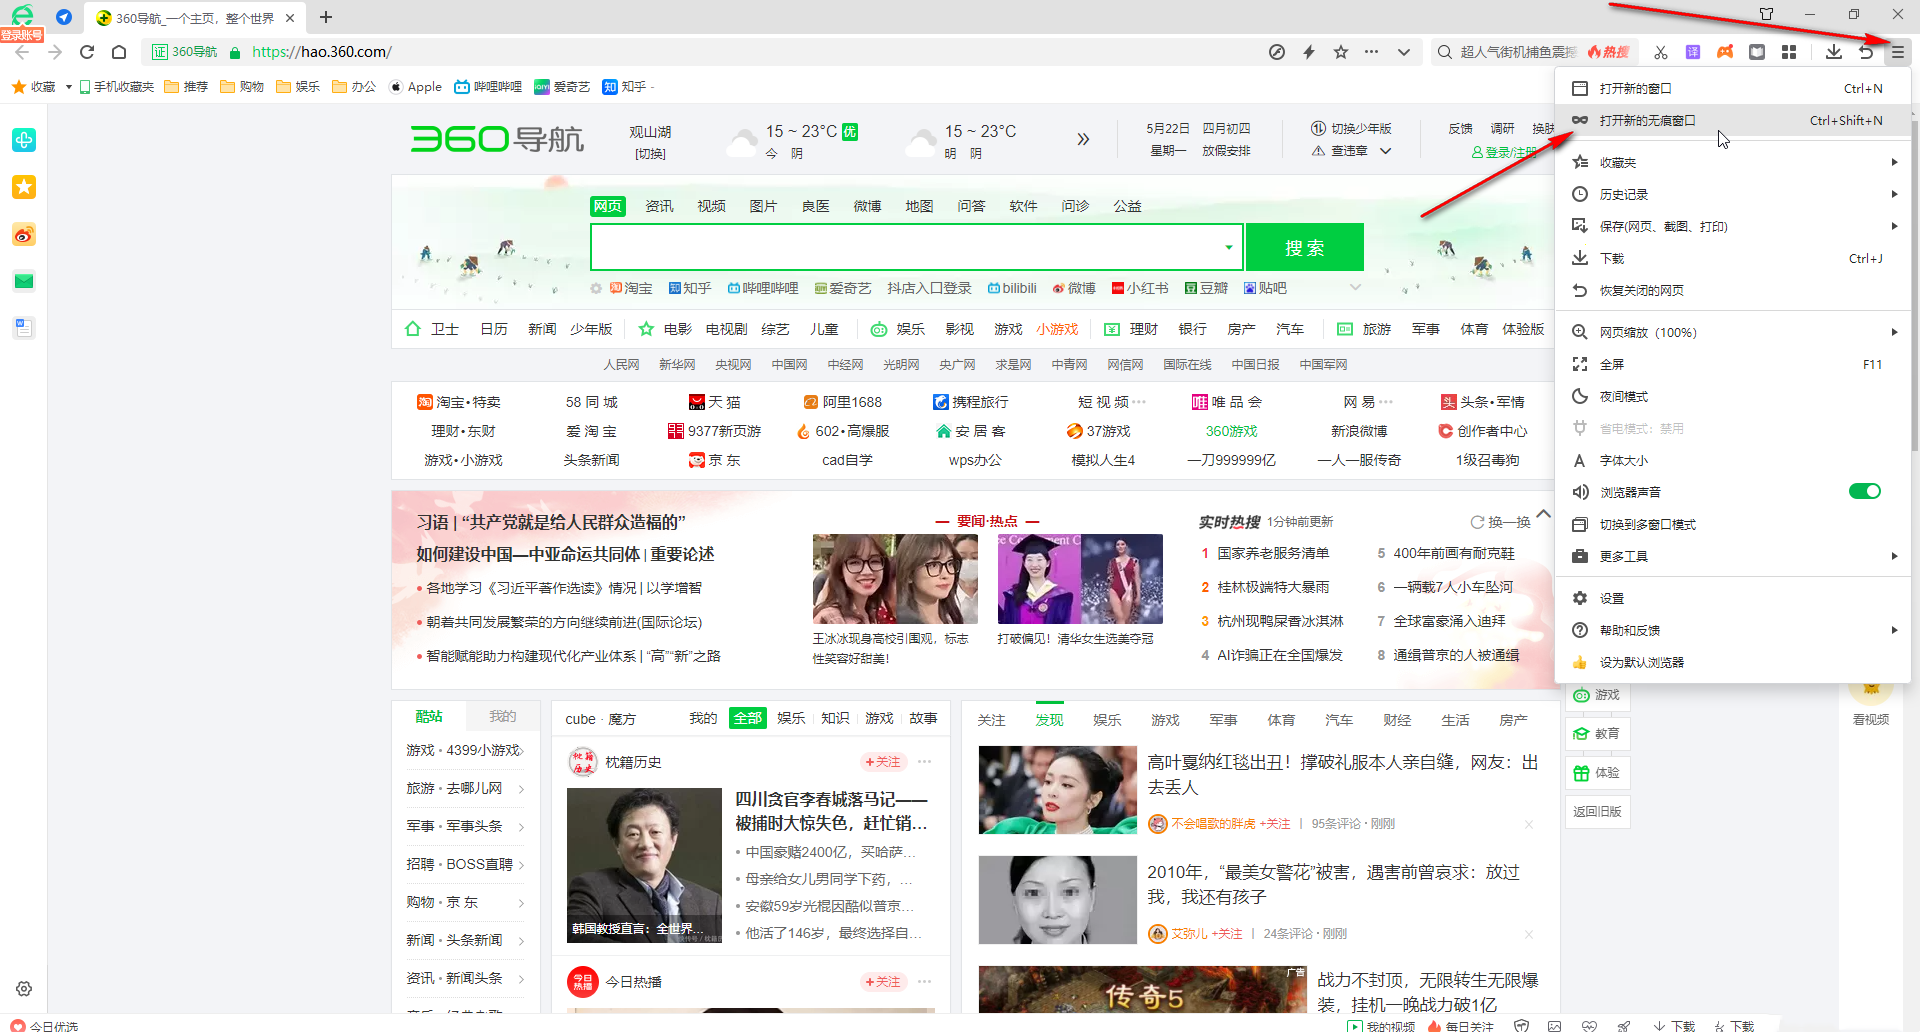This screenshot has height=1032, width=1920.
Task: Open 字体大小 menu entry
Action: tap(1733, 460)
